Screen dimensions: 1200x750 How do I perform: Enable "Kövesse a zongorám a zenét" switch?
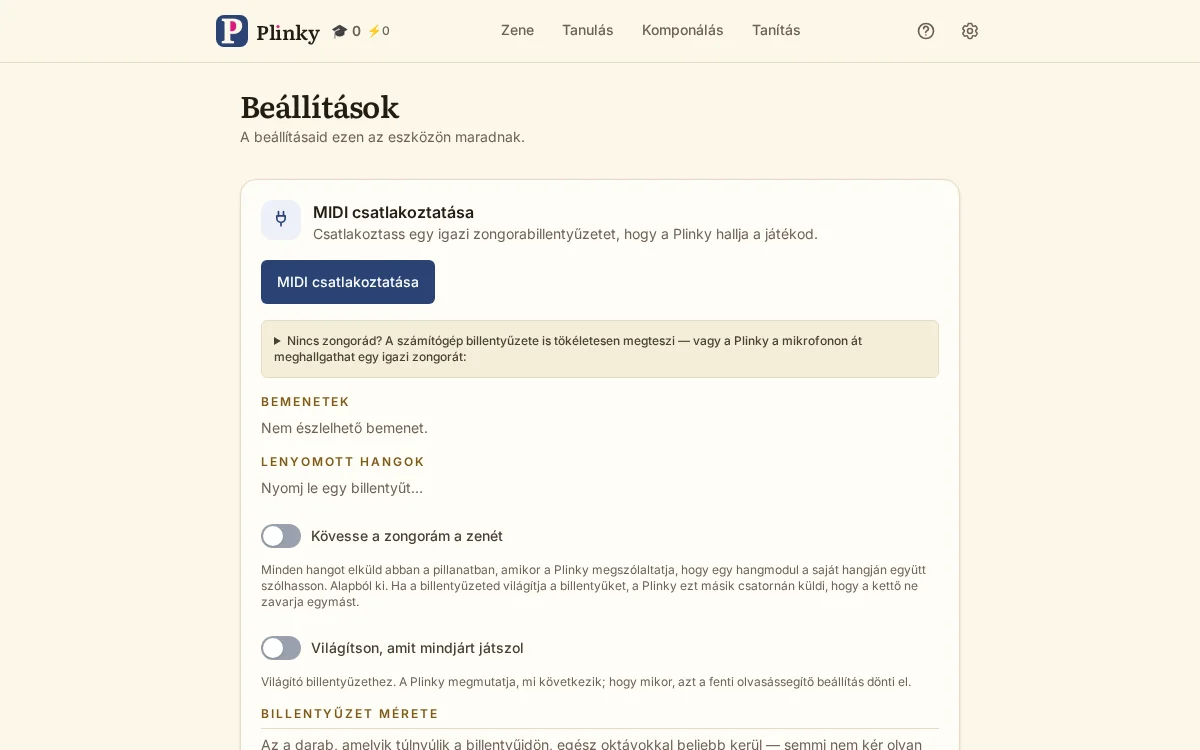pos(281,536)
